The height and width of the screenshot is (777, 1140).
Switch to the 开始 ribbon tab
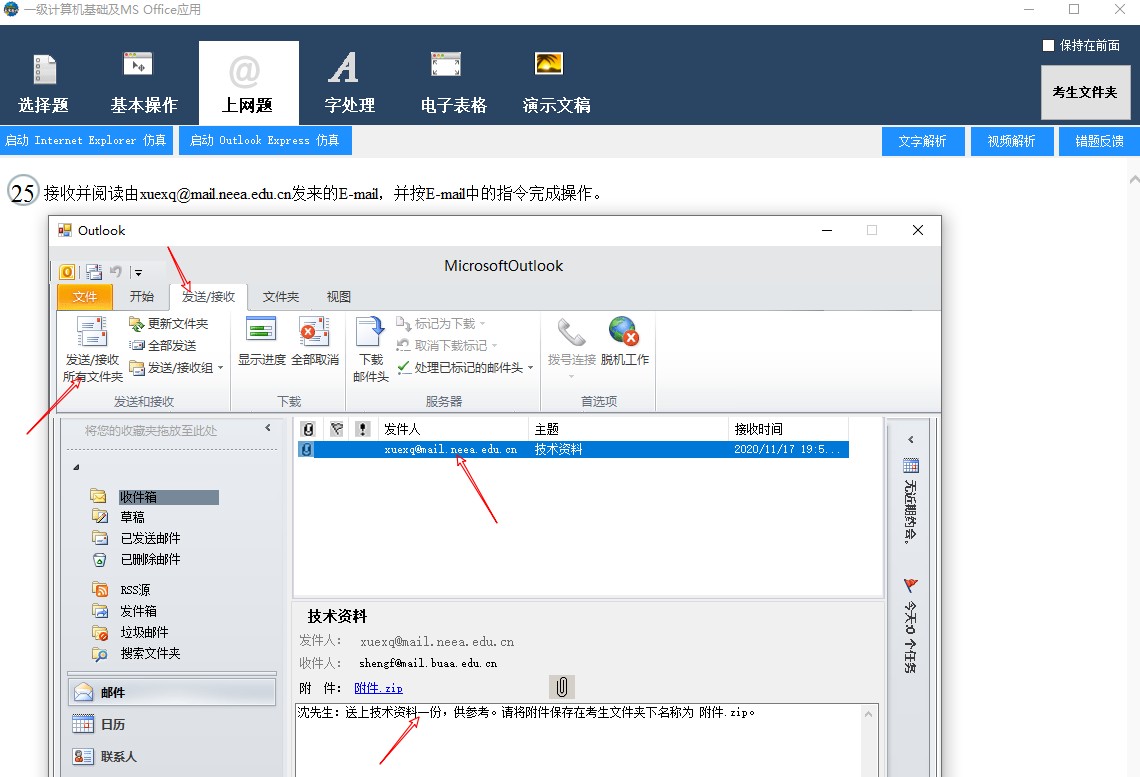[142, 297]
